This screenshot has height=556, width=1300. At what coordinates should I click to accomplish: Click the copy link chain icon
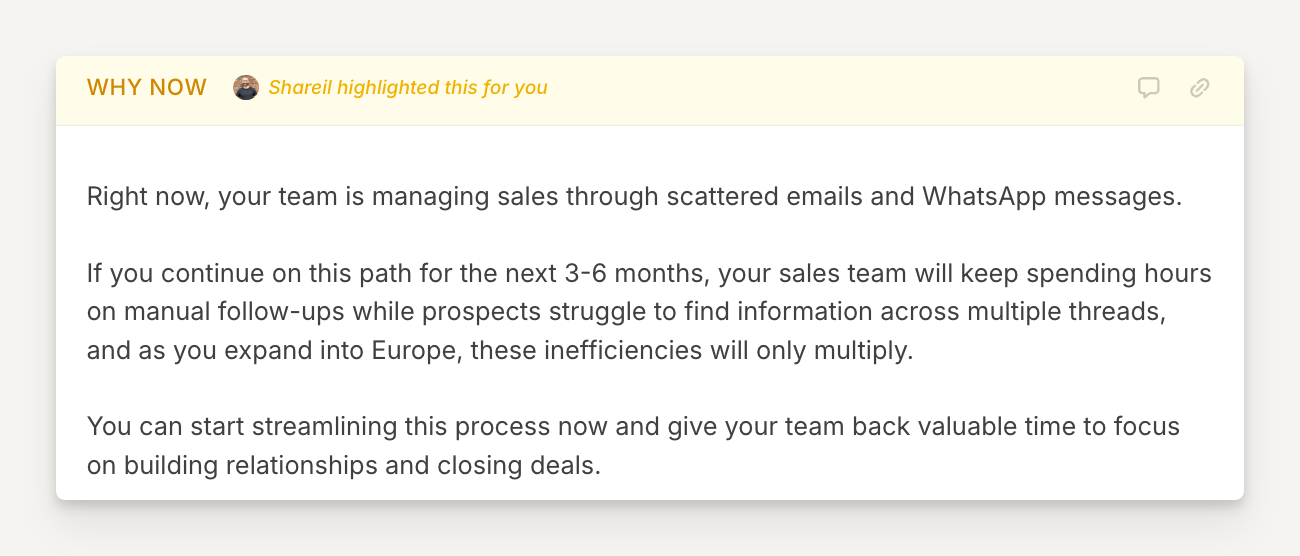1200,88
